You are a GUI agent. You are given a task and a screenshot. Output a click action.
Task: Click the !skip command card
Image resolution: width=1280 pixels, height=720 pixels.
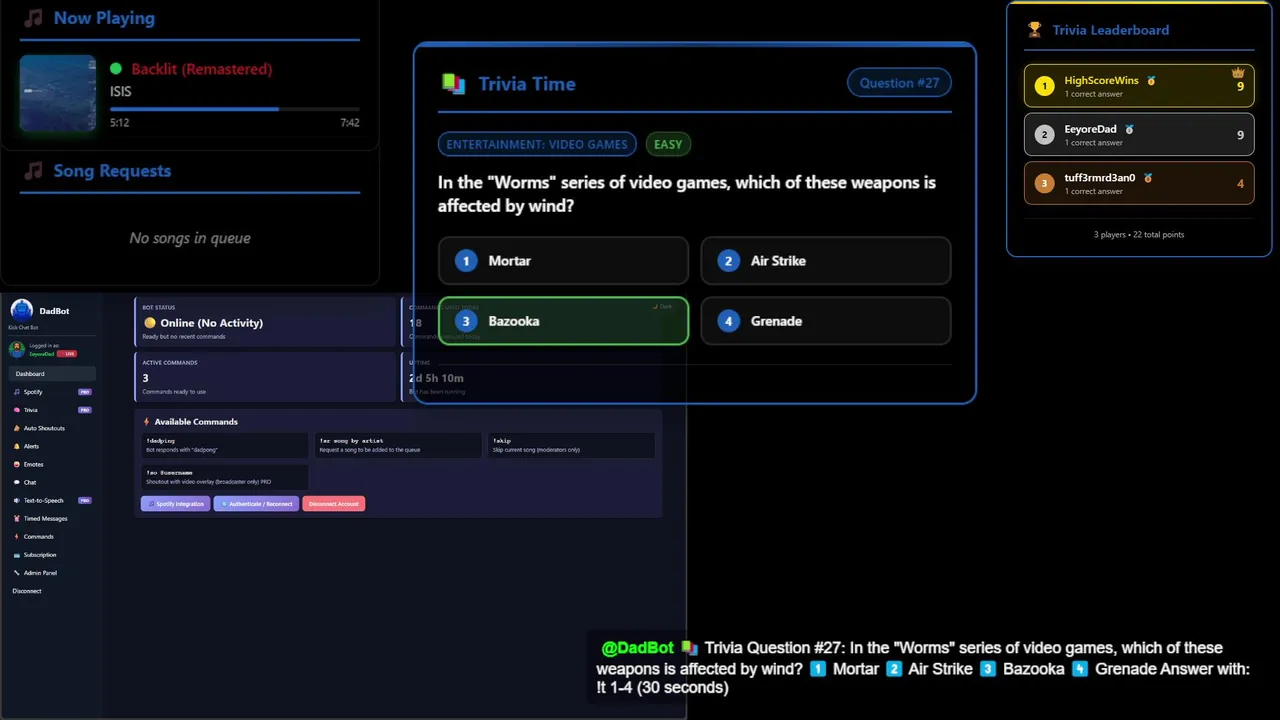(571, 445)
